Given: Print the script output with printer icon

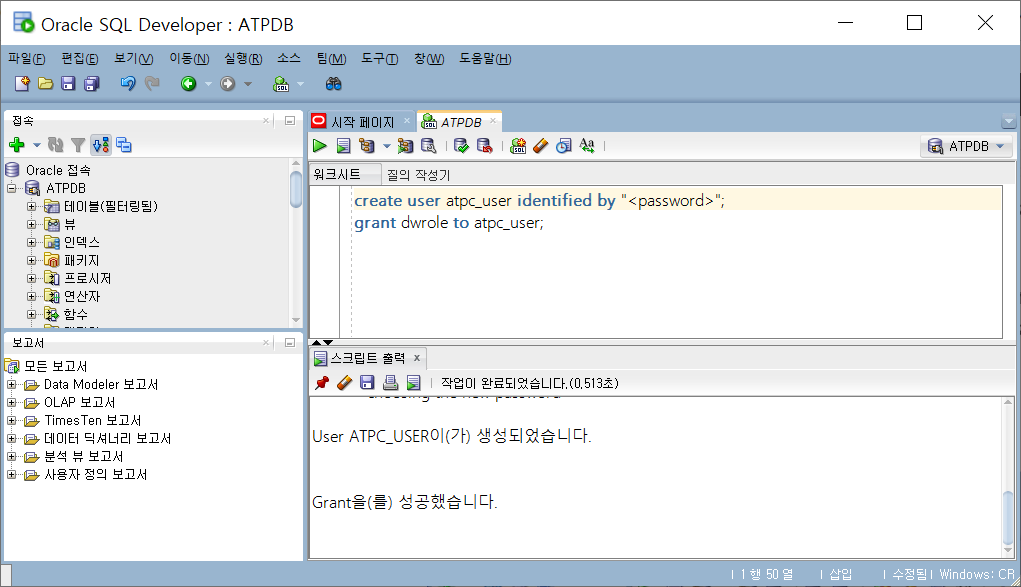Looking at the screenshot, I should coord(390,383).
